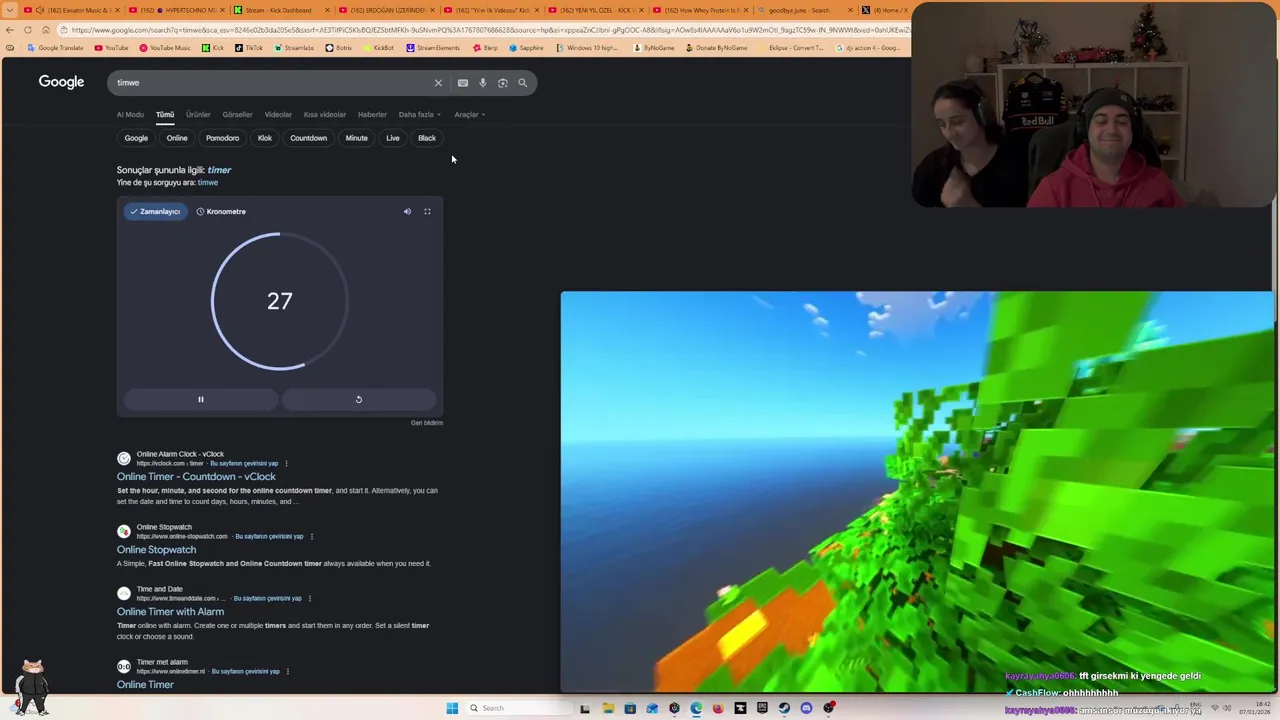Screen dimensions: 1280x720
Task: Select the Ürünler search tab
Action: [198, 115]
